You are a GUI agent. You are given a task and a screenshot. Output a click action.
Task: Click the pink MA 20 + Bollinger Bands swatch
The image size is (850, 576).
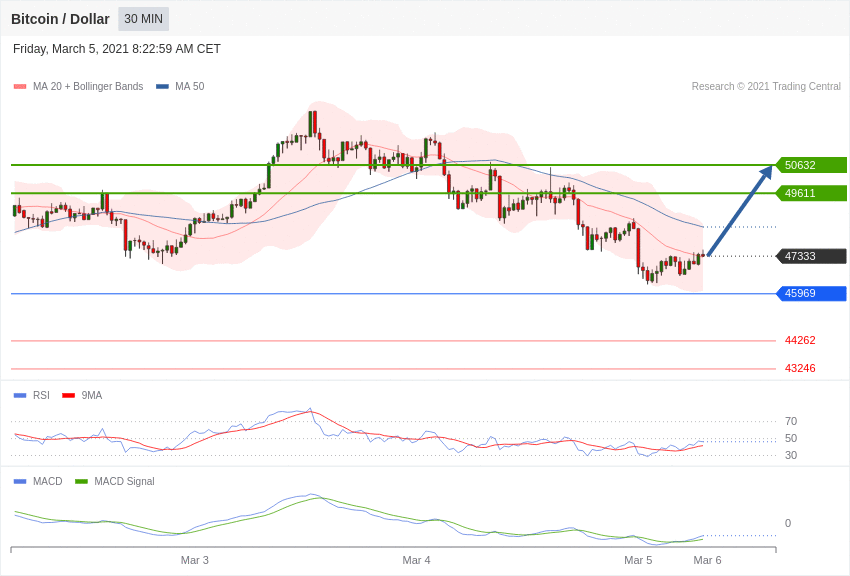pos(20,87)
